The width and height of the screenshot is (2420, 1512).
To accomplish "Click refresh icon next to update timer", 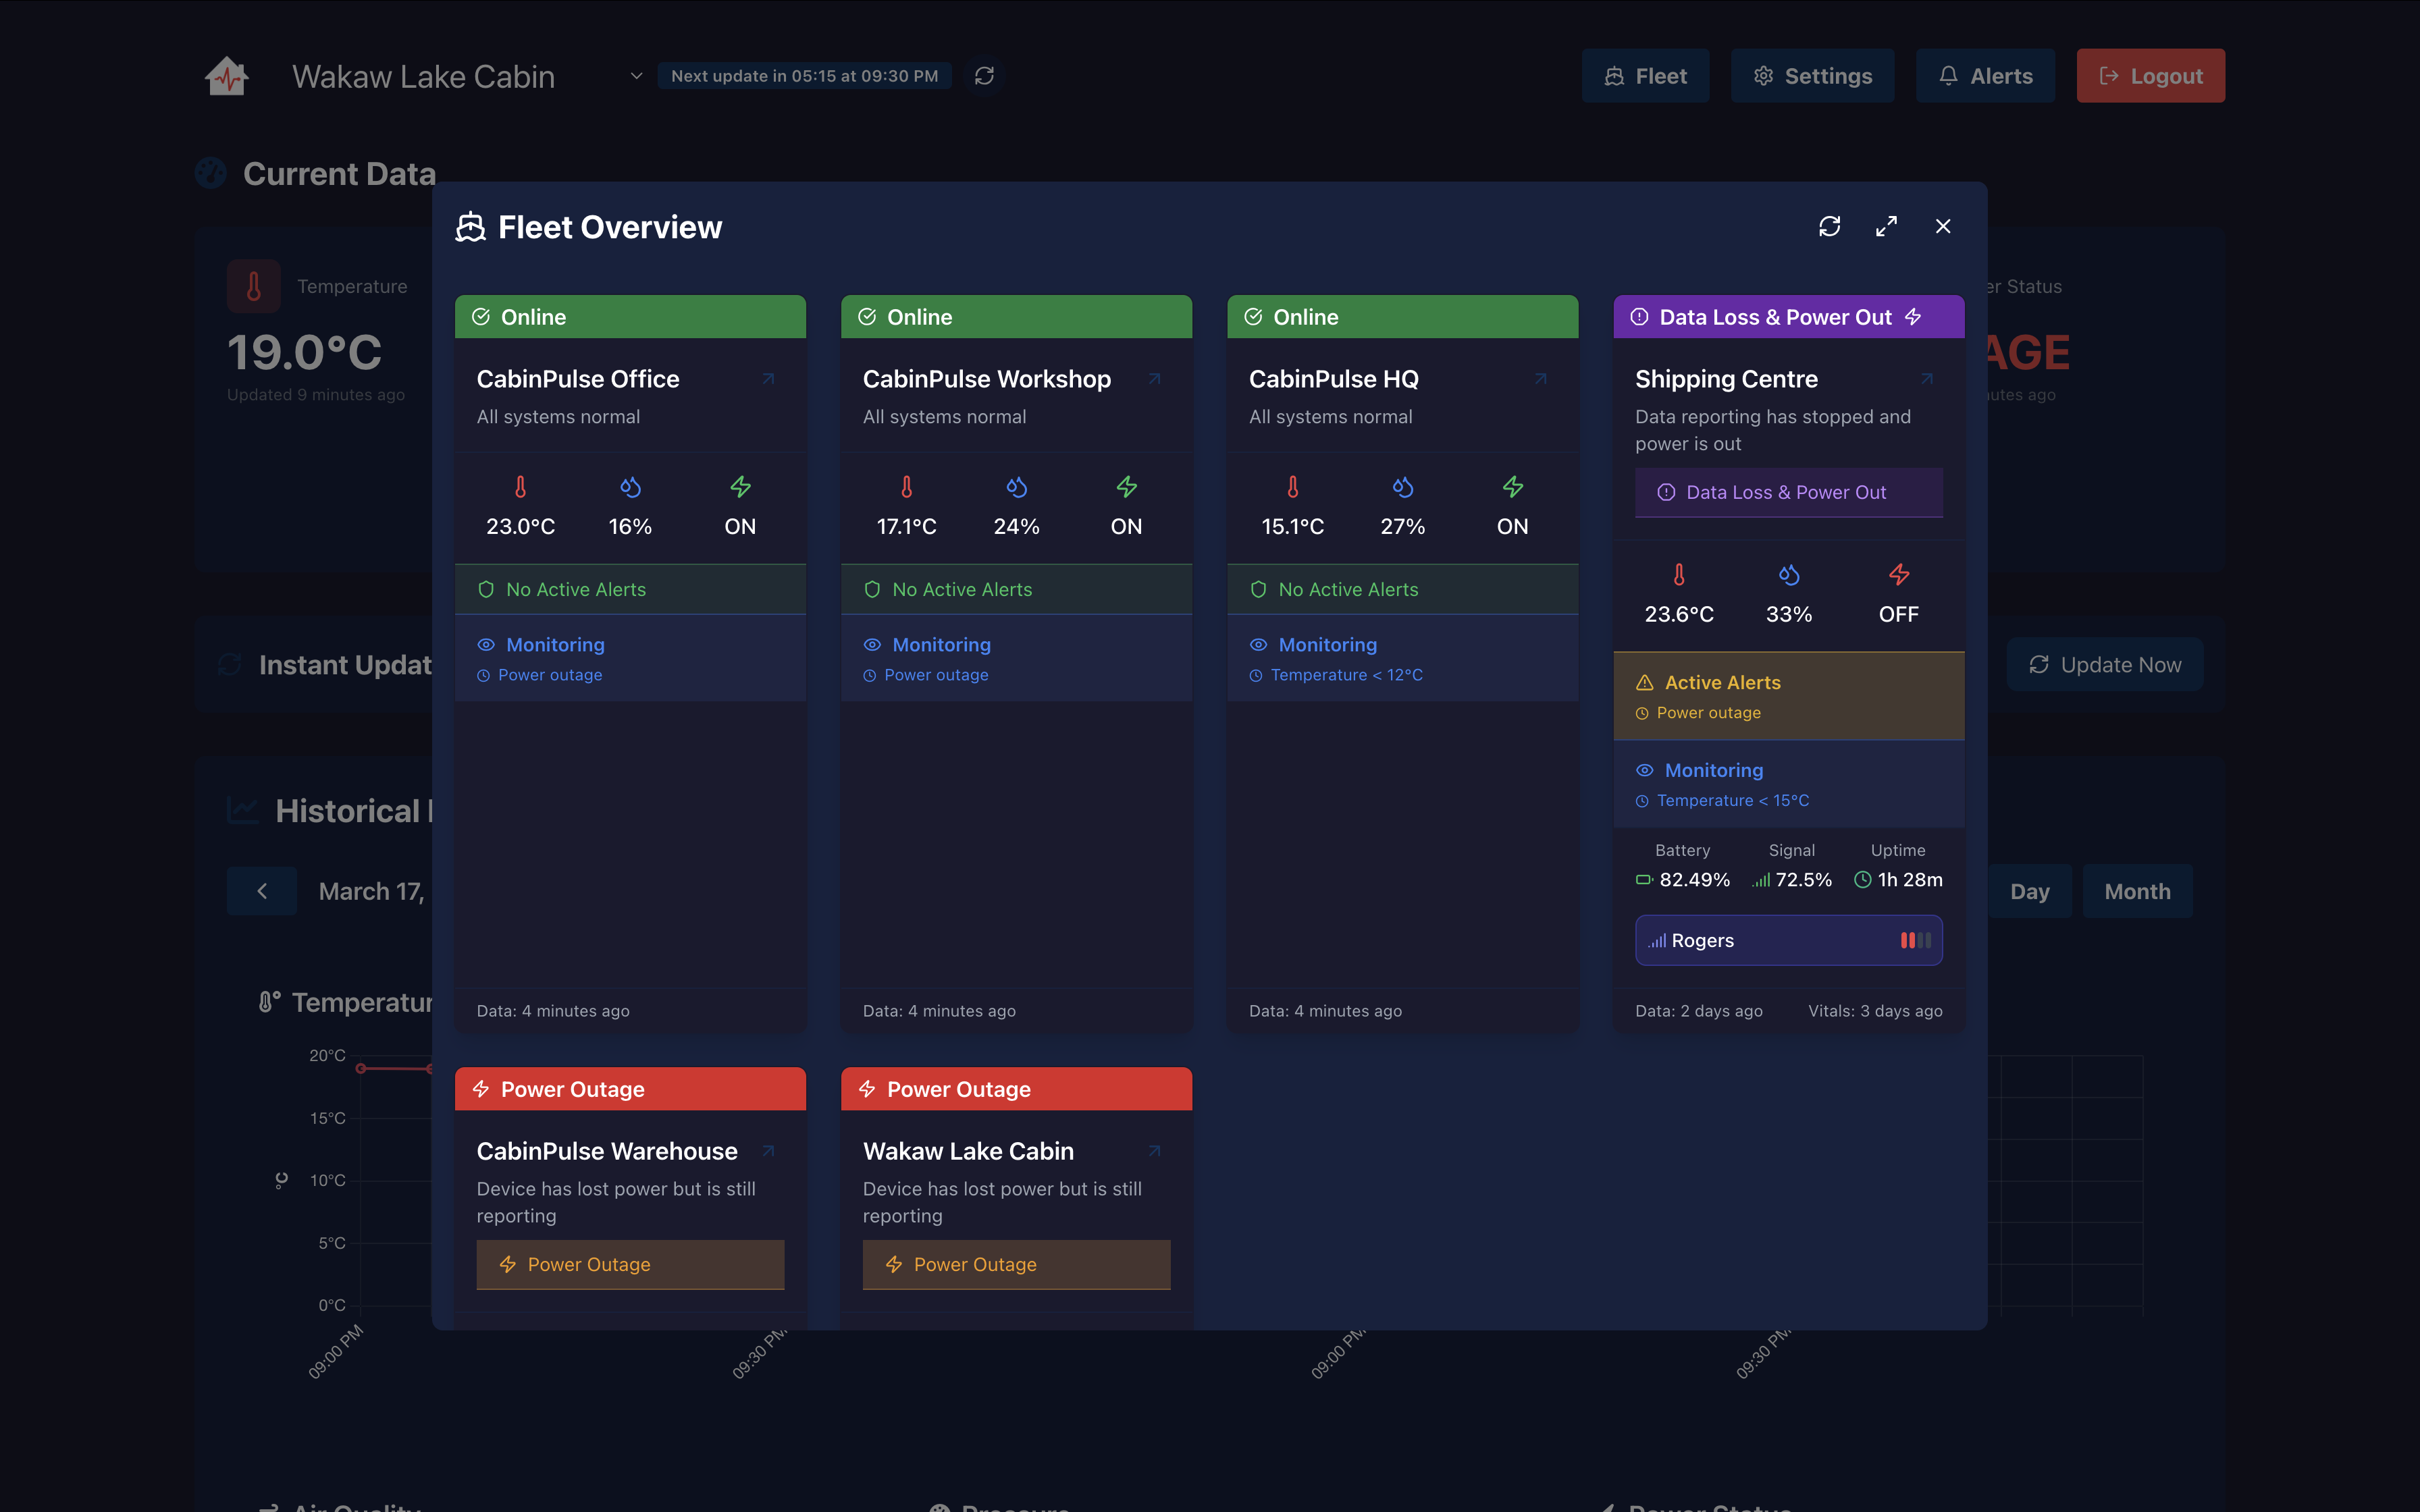I will pyautogui.click(x=984, y=76).
